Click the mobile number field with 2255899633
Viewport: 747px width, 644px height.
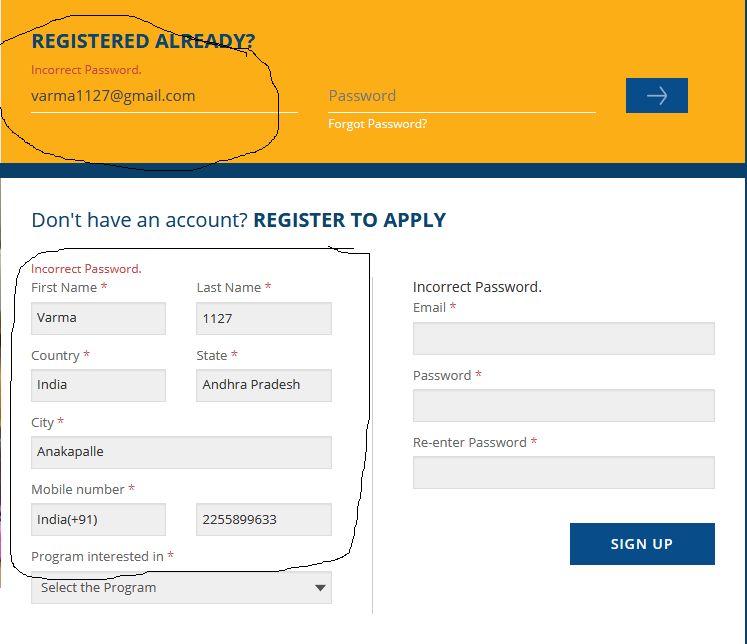264,520
